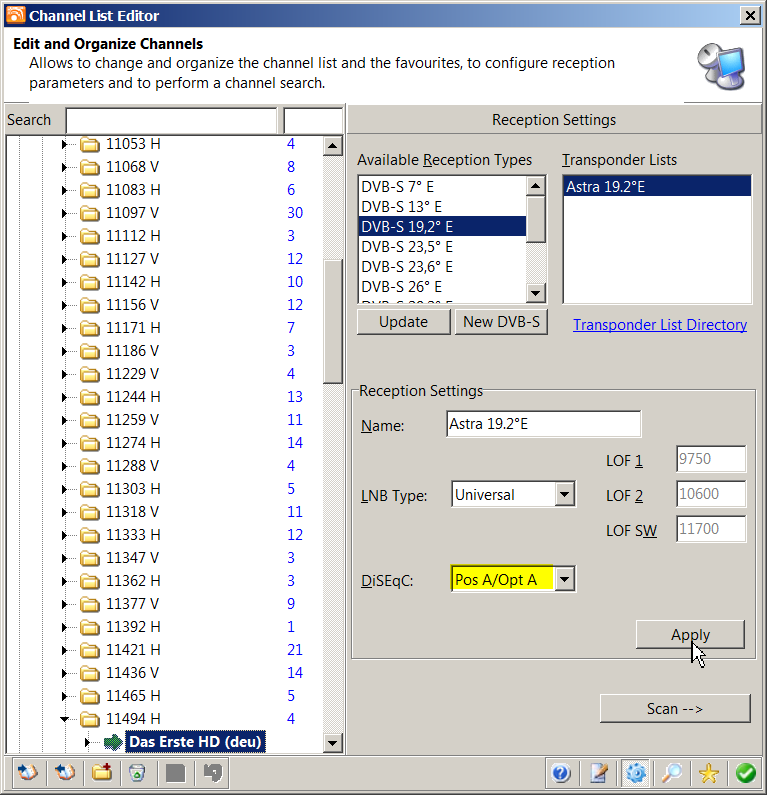767x795 pixels.
Task: Open favourites with the yellow star icon
Action: point(709,772)
